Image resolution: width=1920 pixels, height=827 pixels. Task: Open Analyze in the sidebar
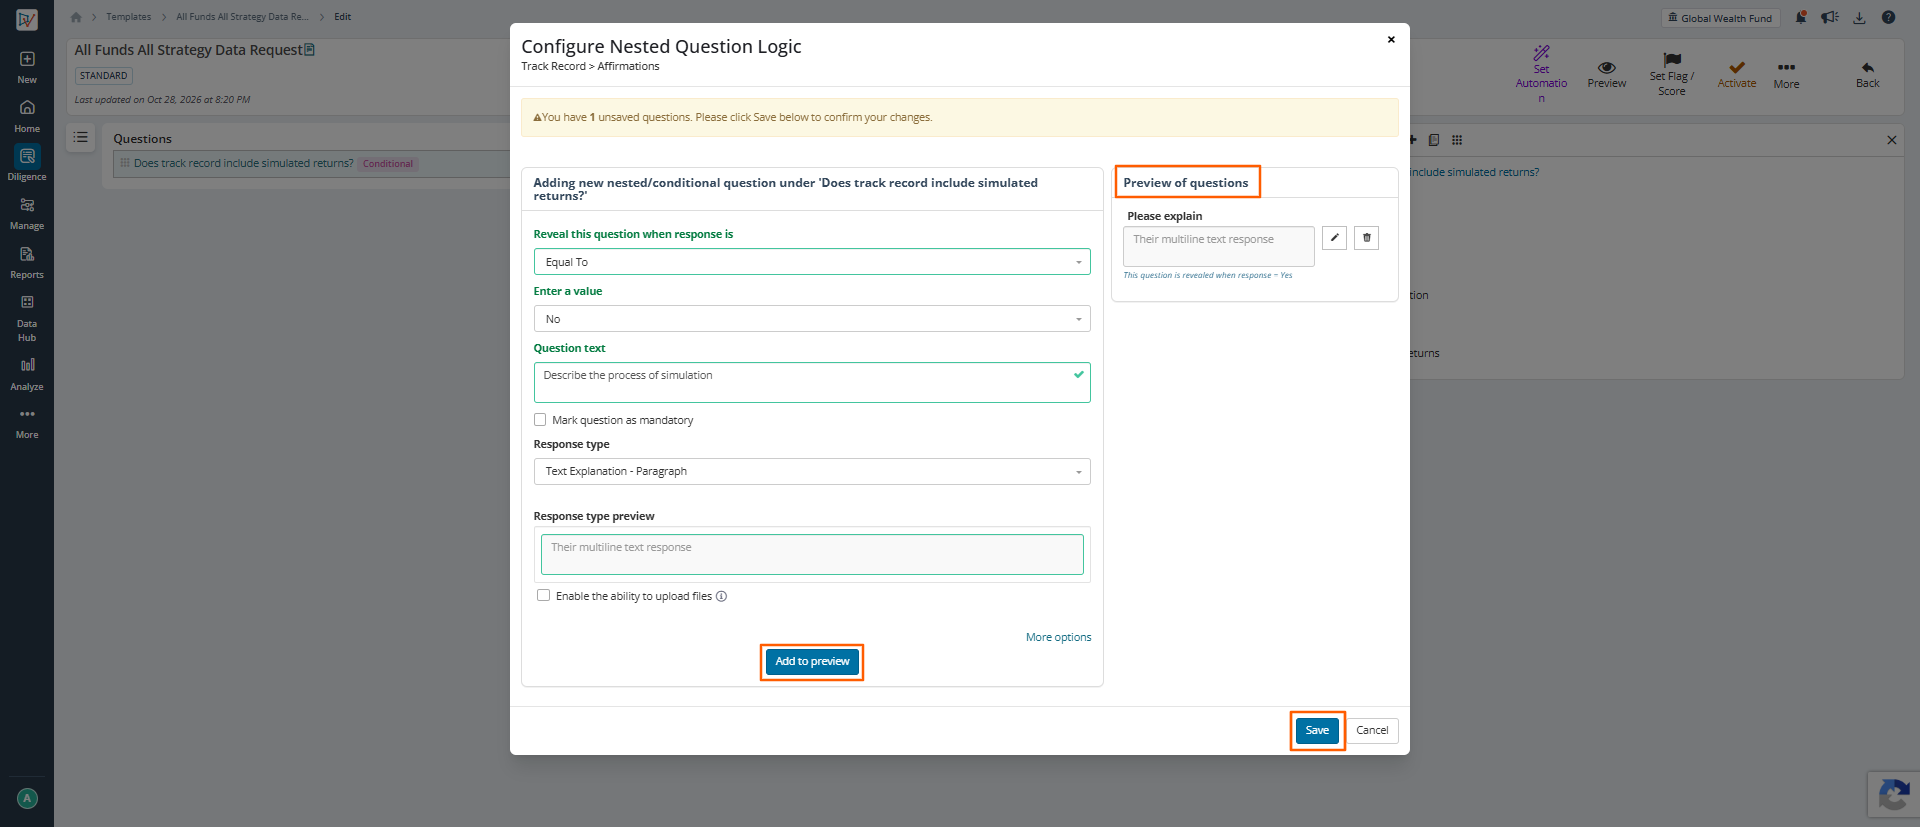(27, 373)
